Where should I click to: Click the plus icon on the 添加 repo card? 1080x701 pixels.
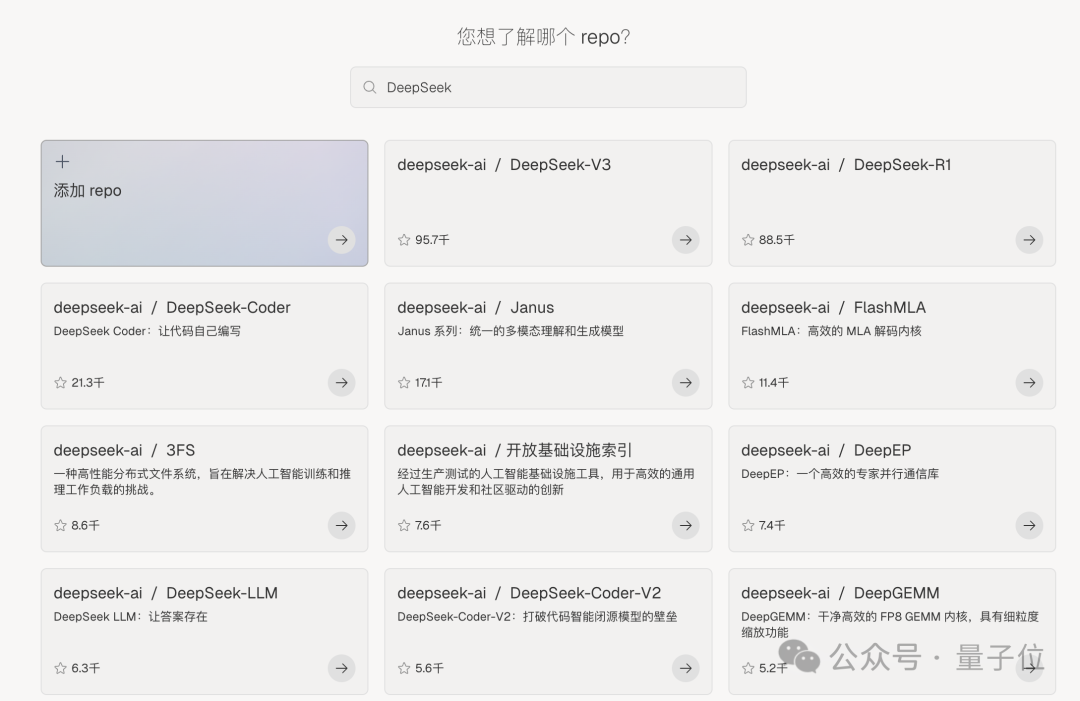pos(62,161)
